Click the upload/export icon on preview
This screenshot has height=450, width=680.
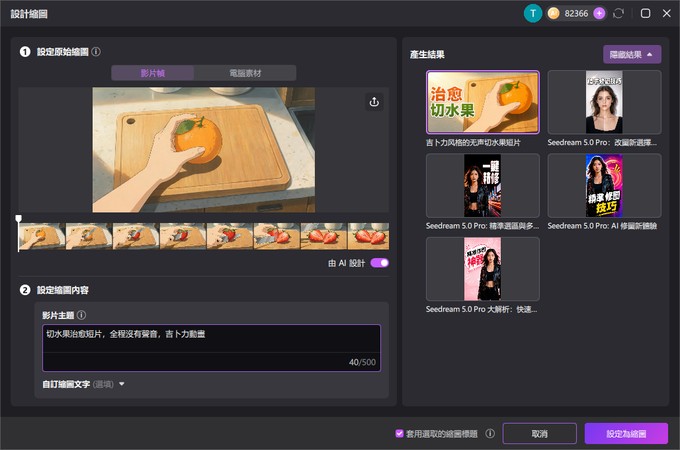pyautogui.click(x=374, y=102)
